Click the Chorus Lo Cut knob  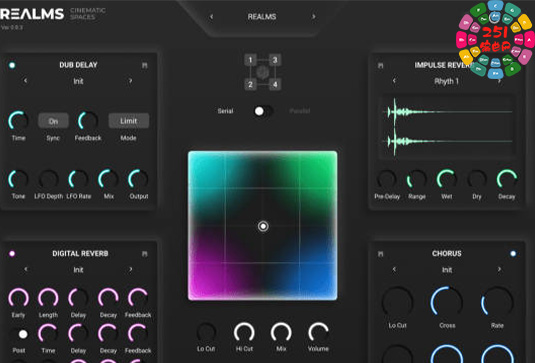[x=397, y=302]
